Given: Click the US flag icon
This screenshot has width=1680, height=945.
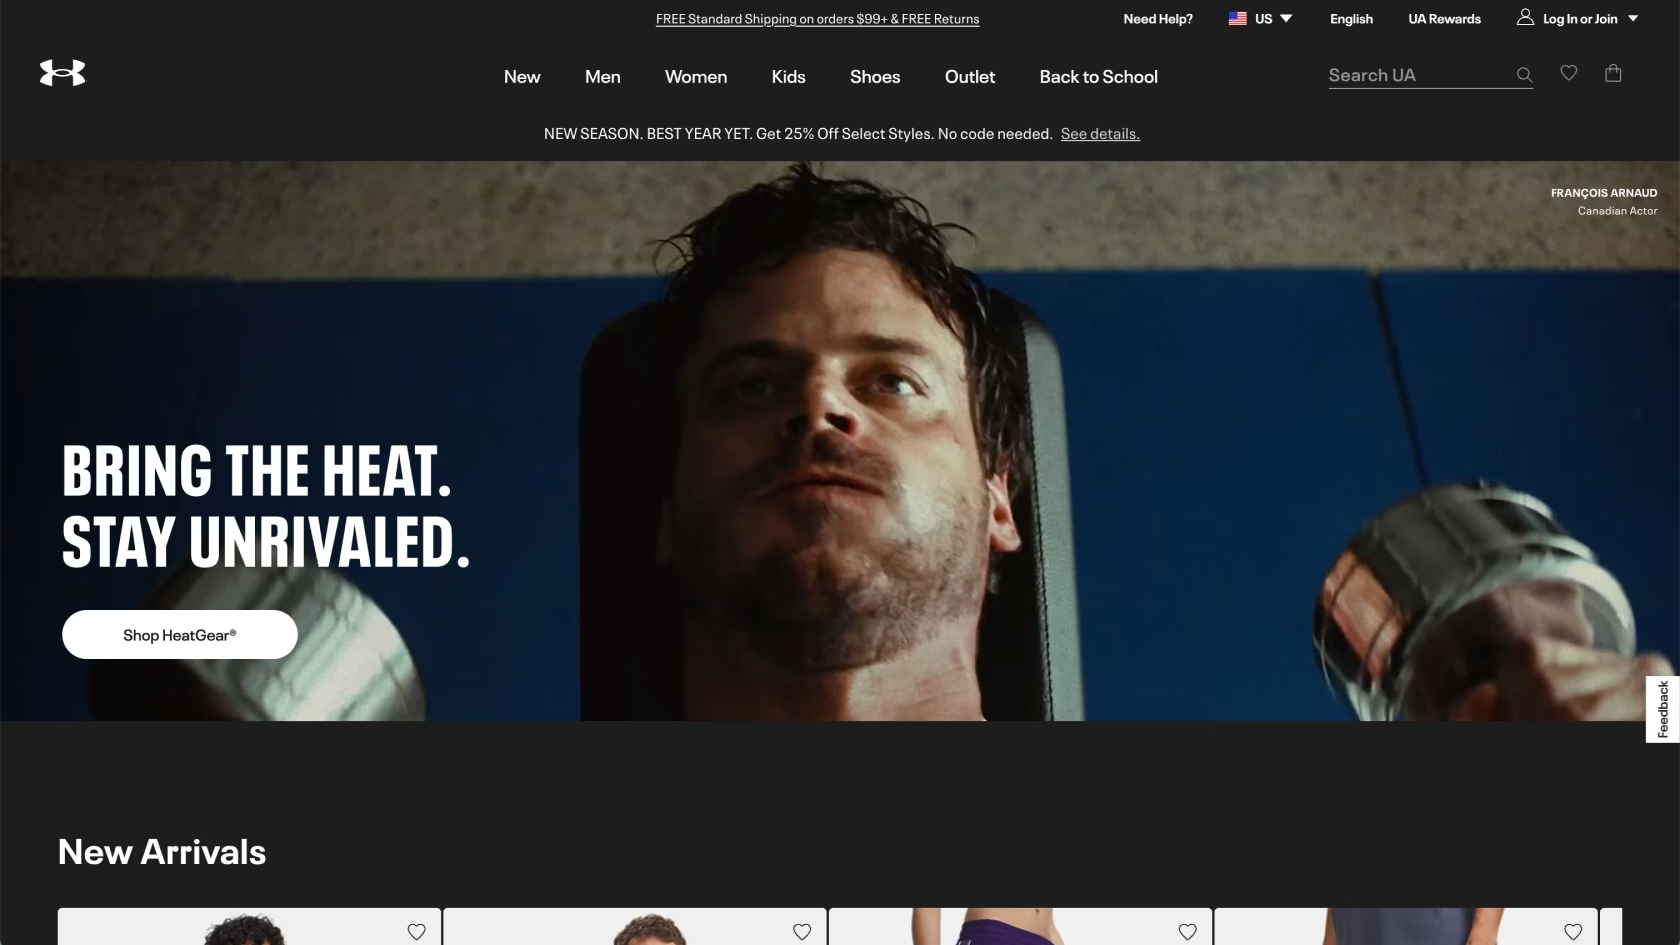Looking at the screenshot, I should click(1237, 18).
